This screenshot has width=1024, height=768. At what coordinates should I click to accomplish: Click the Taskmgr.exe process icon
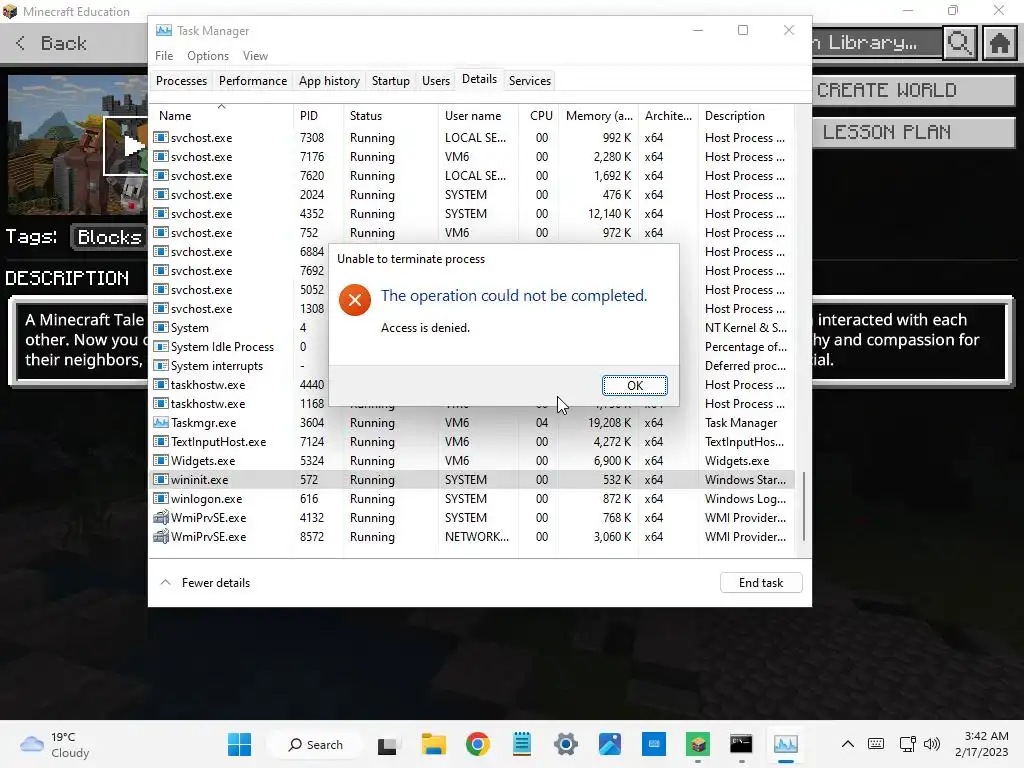tap(161, 423)
